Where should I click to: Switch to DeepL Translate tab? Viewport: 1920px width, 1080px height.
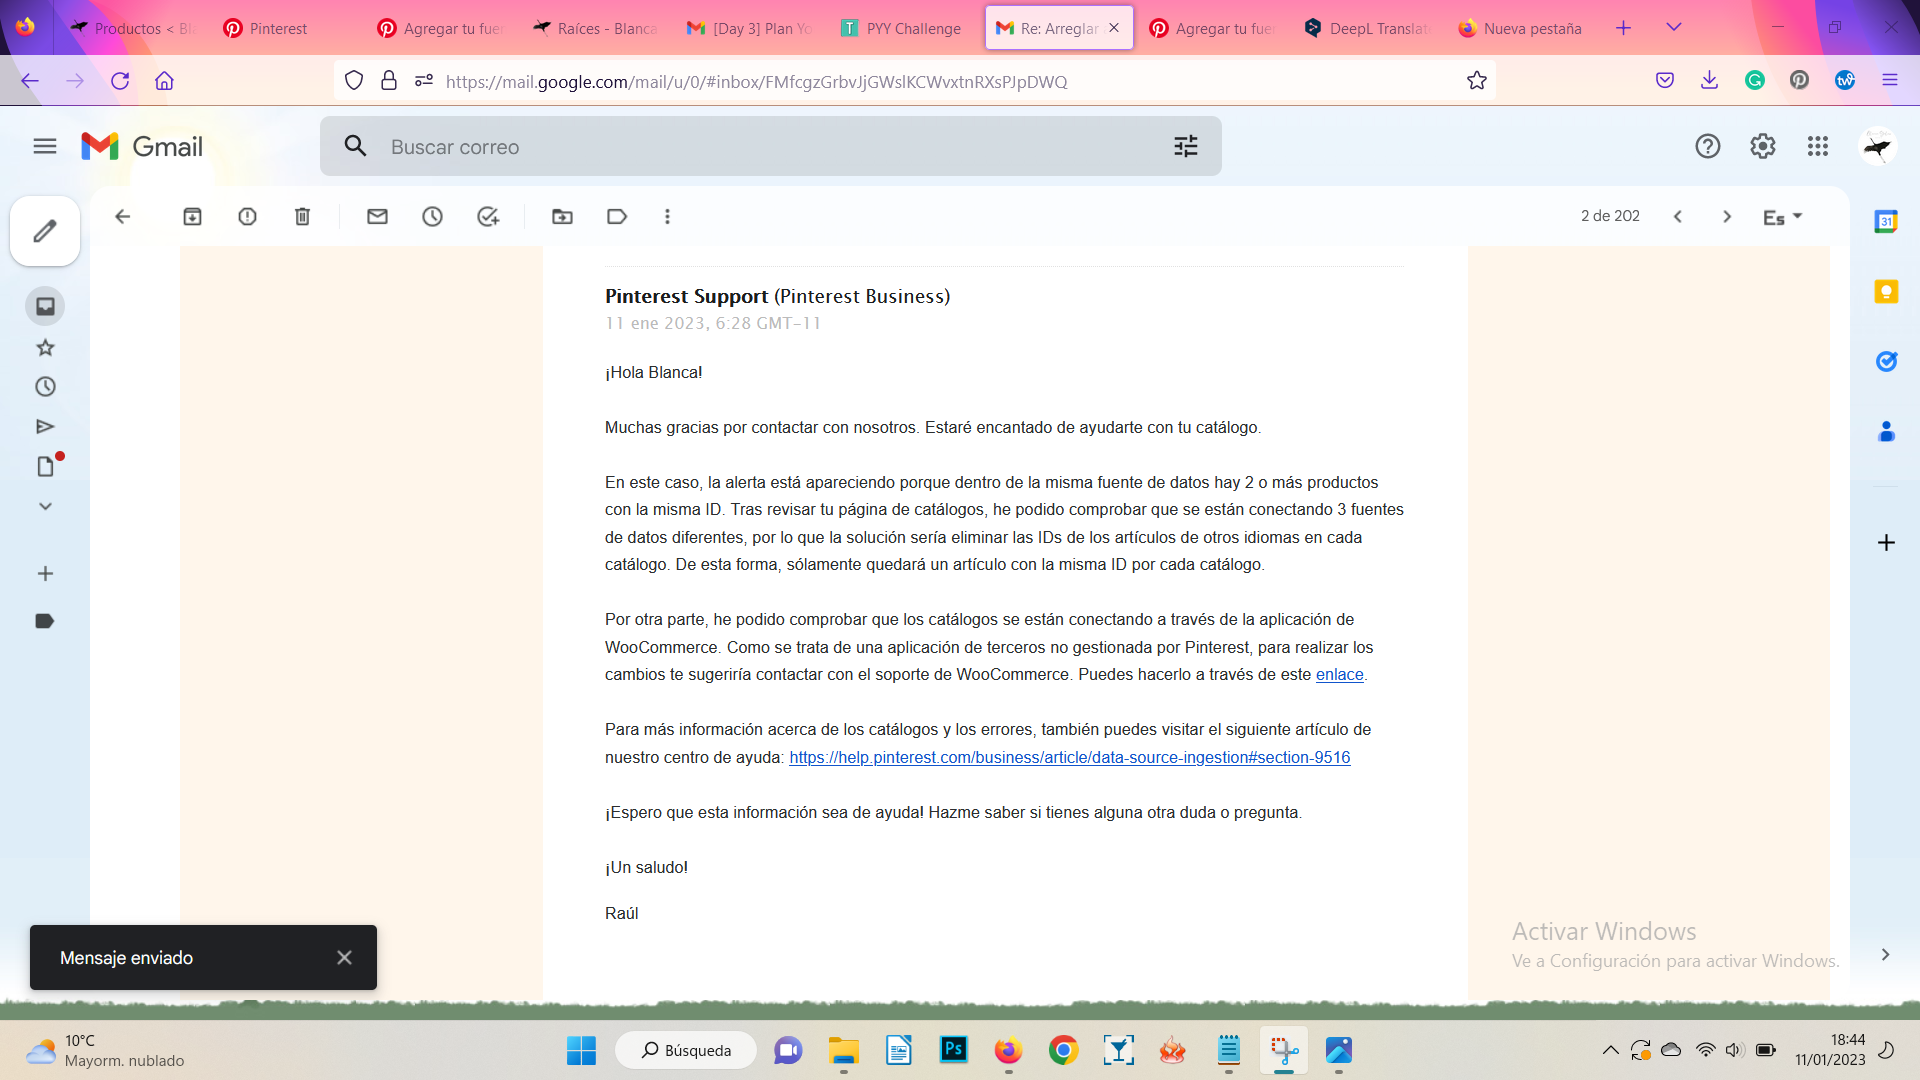[x=1368, y=28]
